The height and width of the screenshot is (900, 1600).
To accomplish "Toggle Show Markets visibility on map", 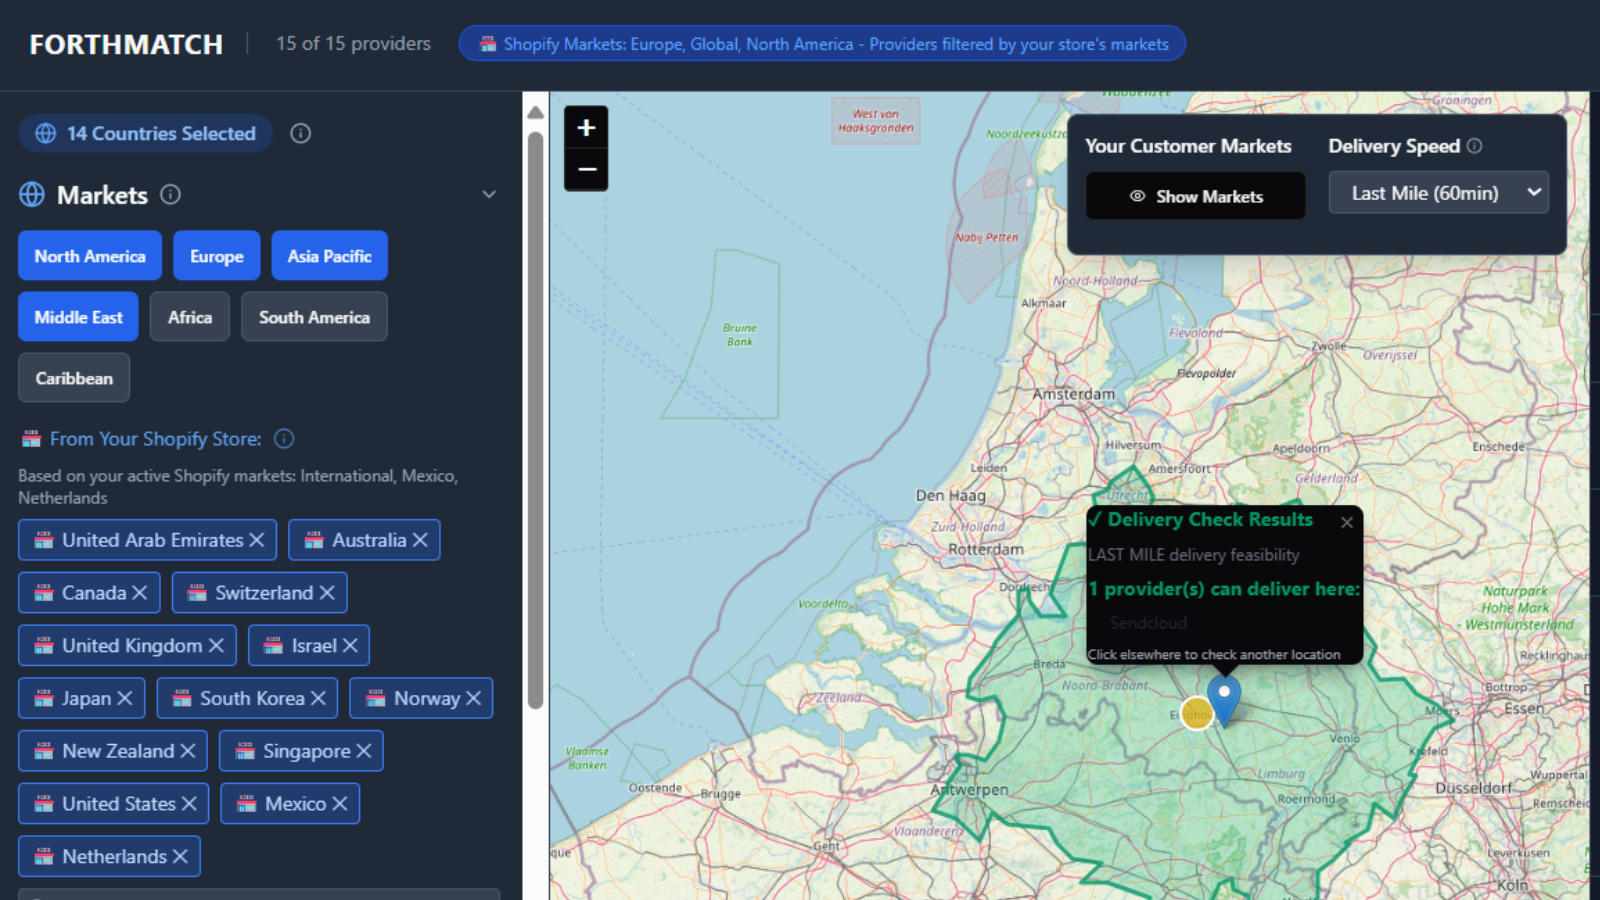I will tap(1195, 196).
